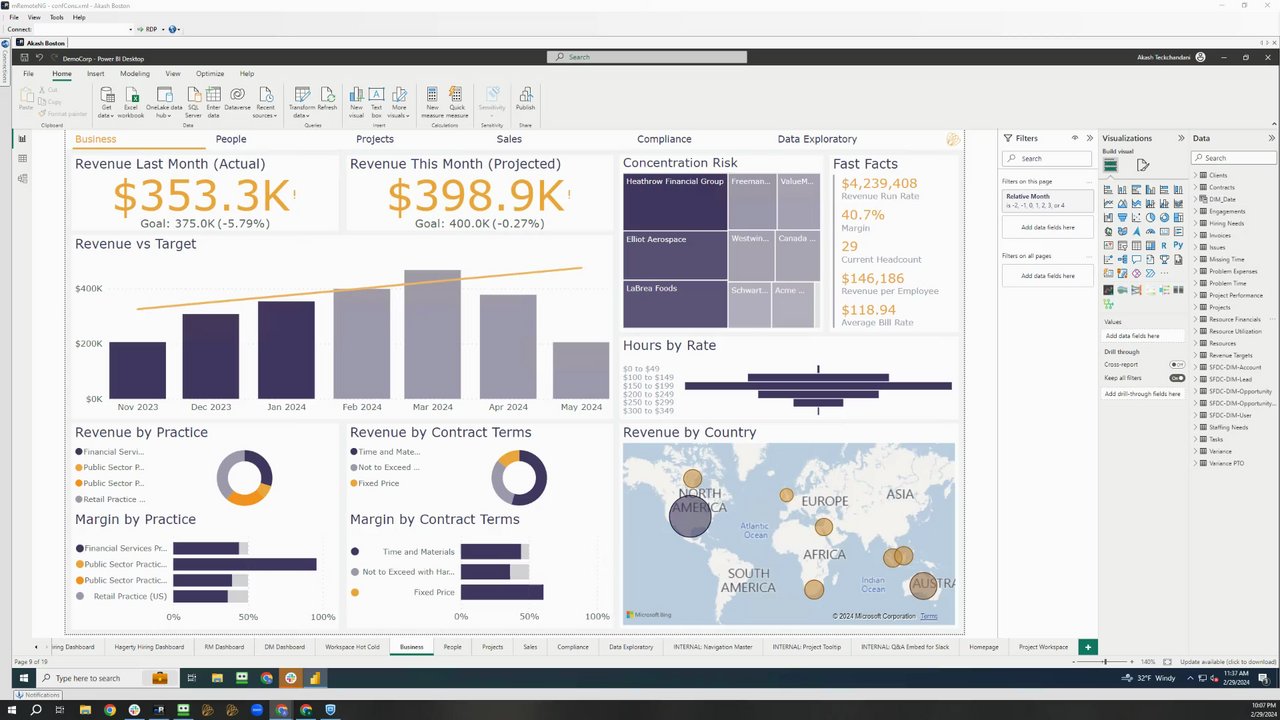Expand the Revenue Targets table
Screen dimensions: 1280x720
[x=1195, y=355]
